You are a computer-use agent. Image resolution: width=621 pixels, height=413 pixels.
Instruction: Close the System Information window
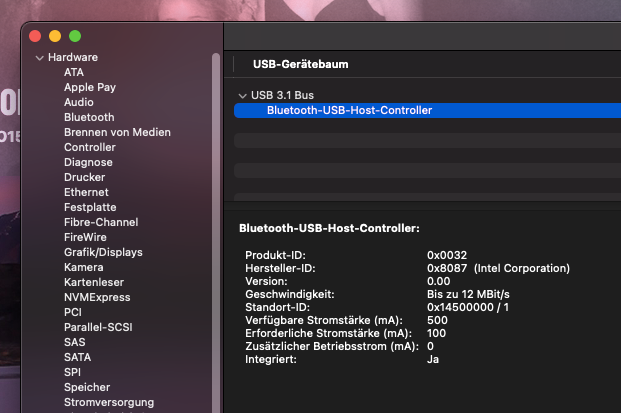pyautogui.click(x=35, y=36)
